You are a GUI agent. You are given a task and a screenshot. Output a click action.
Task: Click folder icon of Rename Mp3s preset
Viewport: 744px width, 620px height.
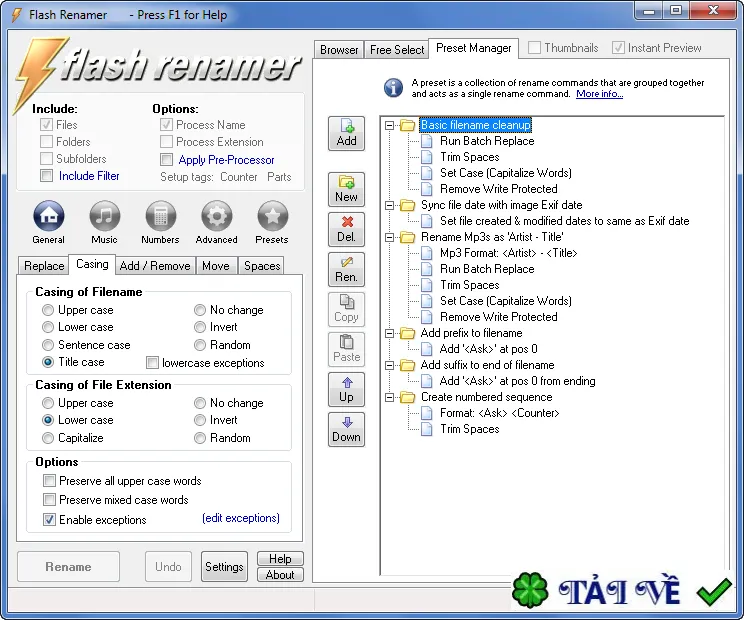407,237
